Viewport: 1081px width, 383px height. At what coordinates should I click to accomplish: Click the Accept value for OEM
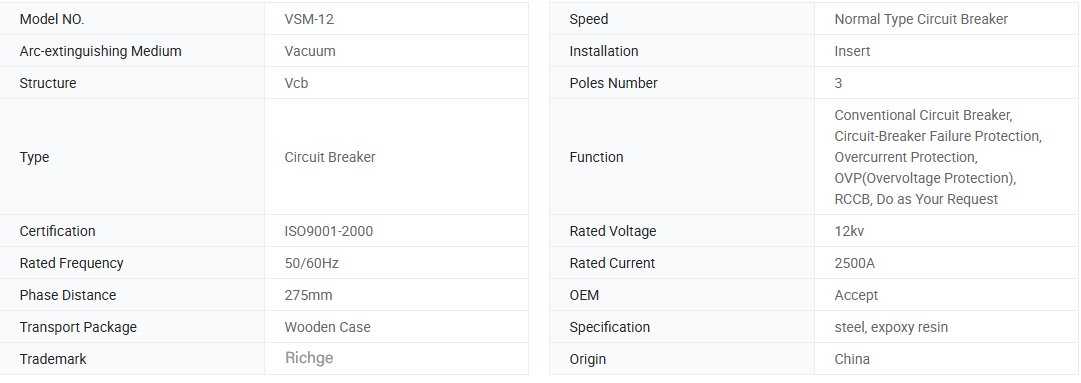[856, 295]
